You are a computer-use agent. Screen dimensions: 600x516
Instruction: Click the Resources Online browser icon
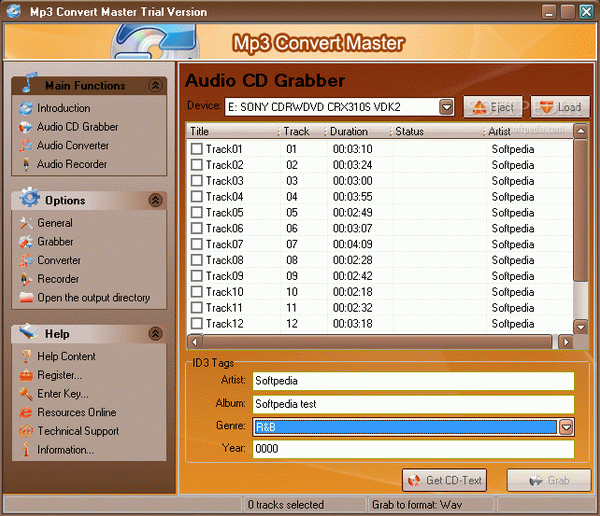click(26, 413)
